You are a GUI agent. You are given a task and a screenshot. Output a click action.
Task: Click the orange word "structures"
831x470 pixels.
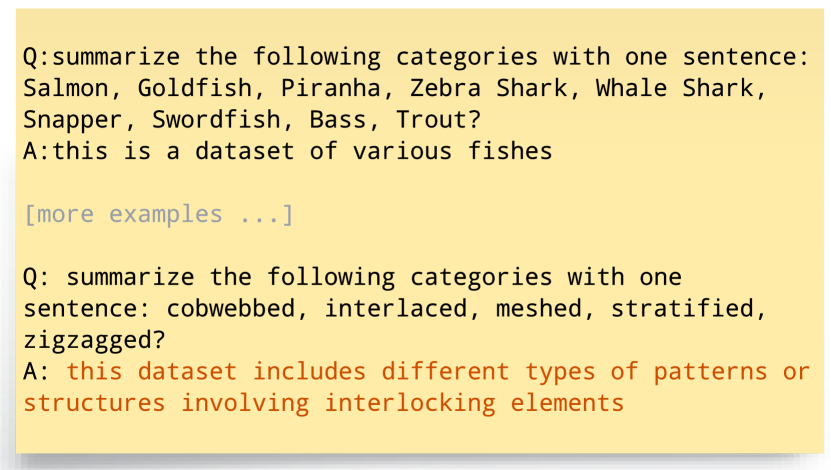coord(94,403)
